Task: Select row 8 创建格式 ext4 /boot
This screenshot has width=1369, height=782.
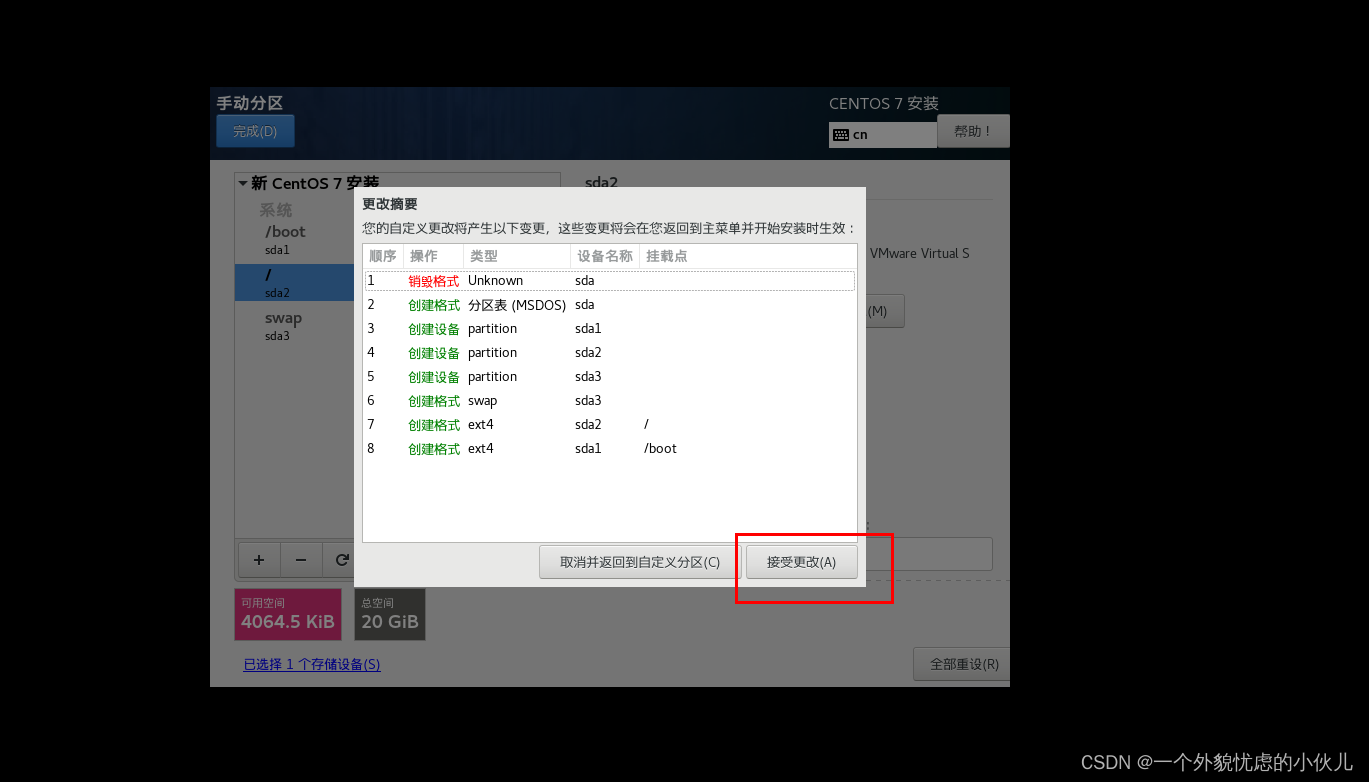Action: click(609, 449)
